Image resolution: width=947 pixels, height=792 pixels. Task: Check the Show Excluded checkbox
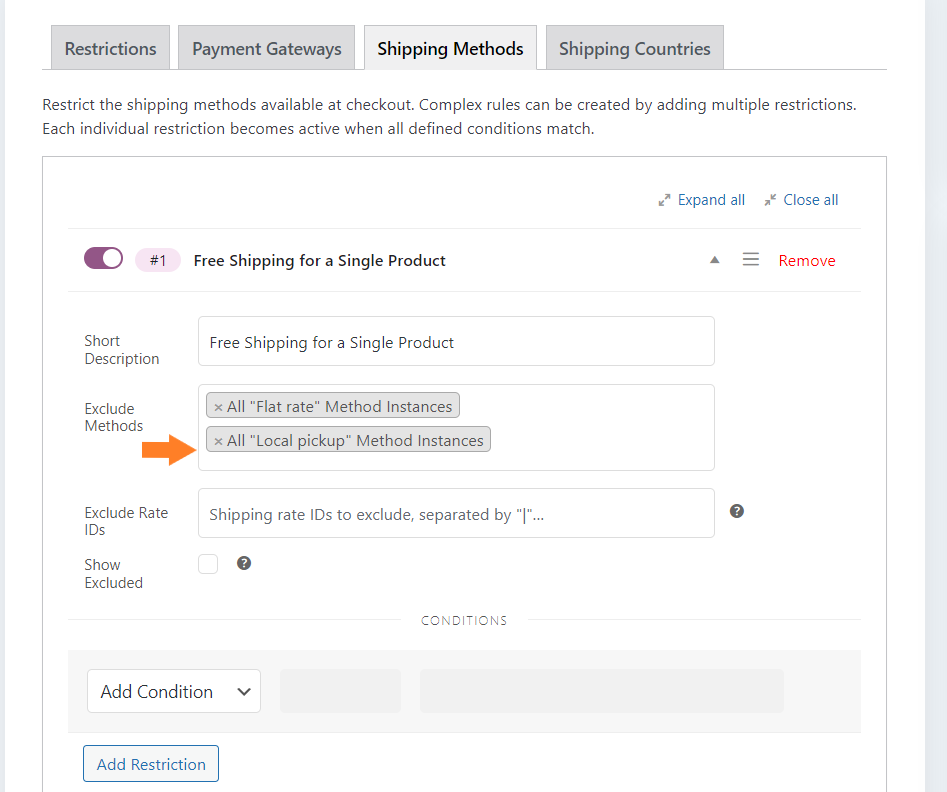208,564
